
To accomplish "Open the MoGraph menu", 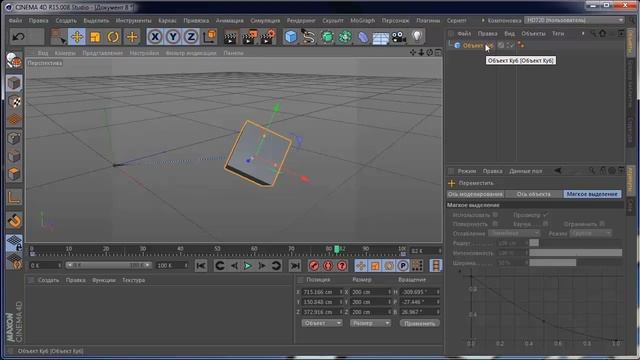I will [x=362, y=20].
